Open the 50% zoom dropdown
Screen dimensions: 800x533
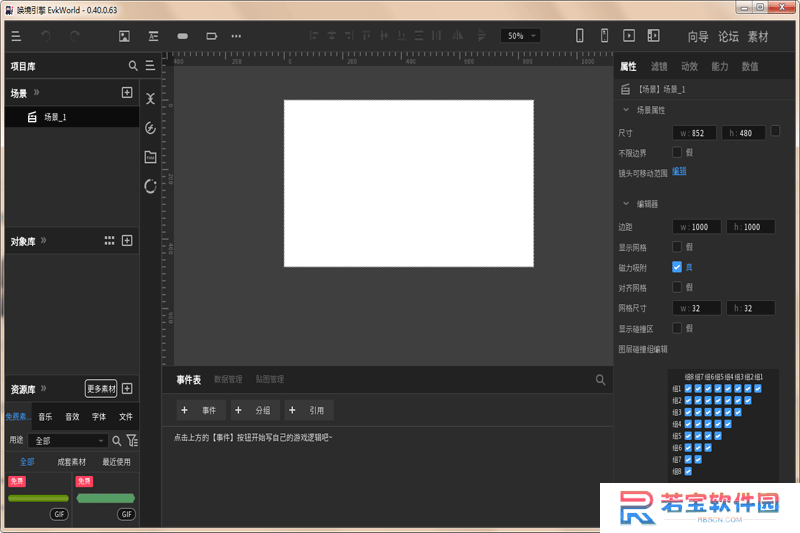(520, 36)
